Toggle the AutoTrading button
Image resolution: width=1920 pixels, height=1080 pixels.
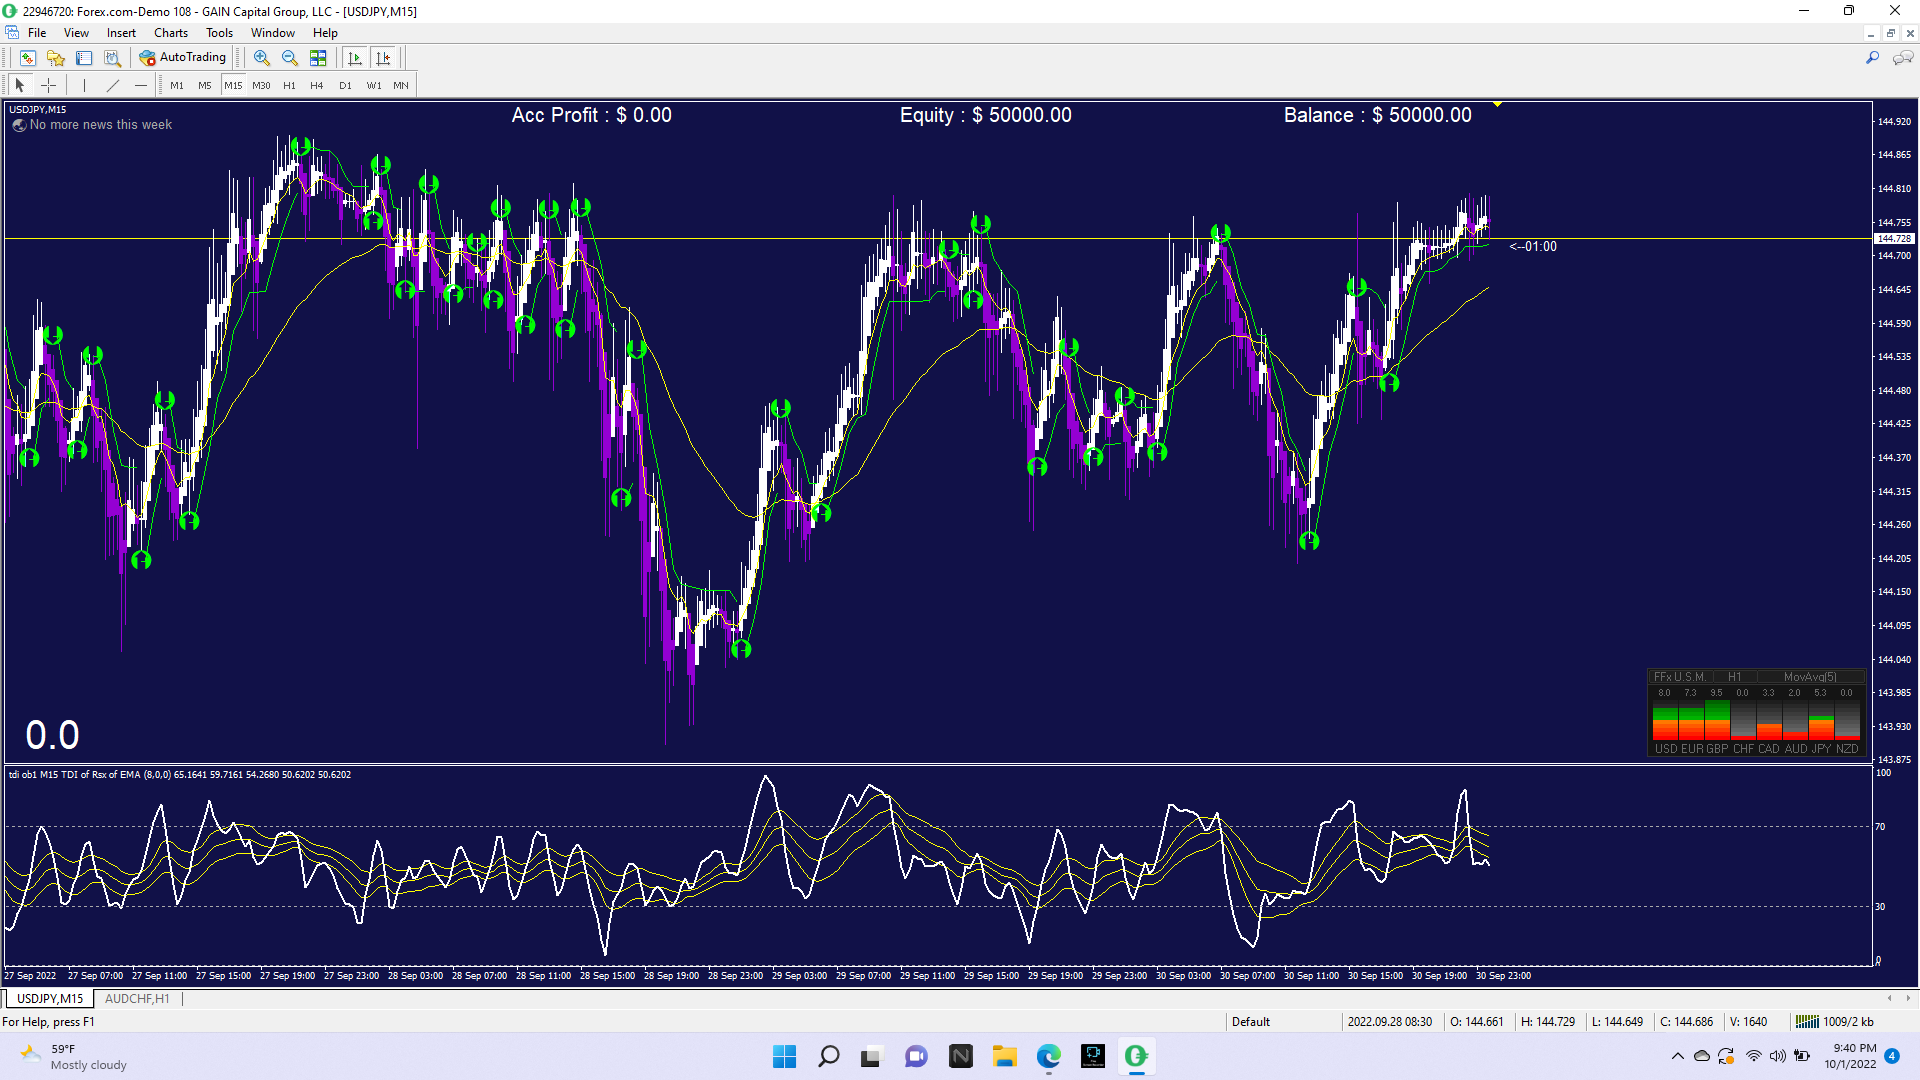pos(183,58)
